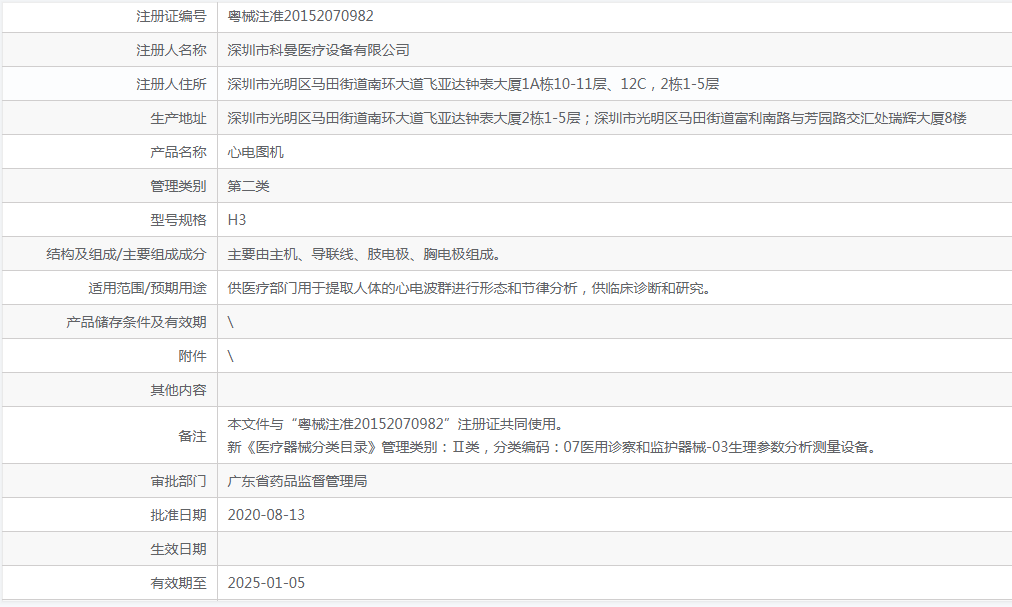Select the remark line starting with 本文件与
This screenshot has height=607, width=1012.
tap(396, 424)
